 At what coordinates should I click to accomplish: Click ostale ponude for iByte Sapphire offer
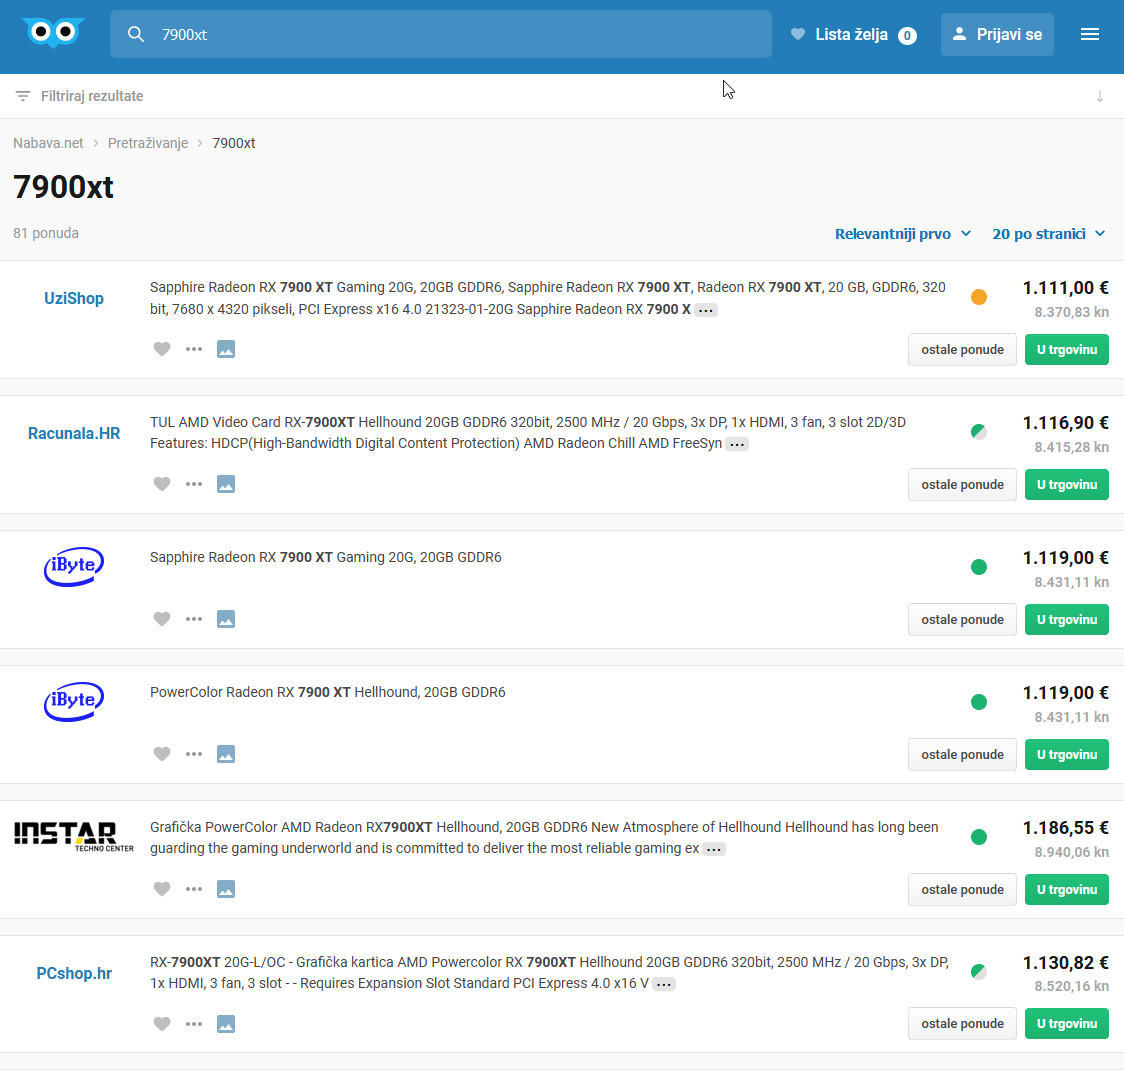click(962, 619)
